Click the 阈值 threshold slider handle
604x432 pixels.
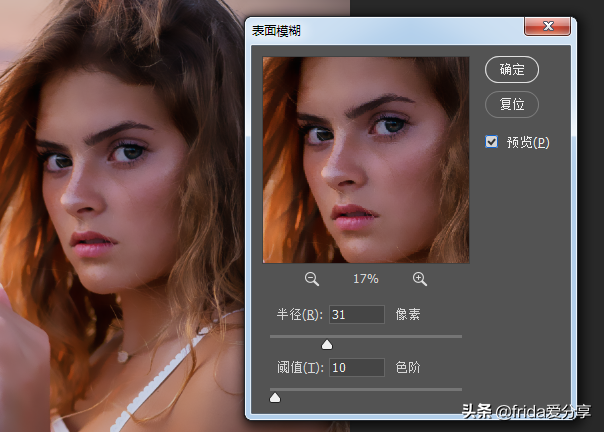275,397
